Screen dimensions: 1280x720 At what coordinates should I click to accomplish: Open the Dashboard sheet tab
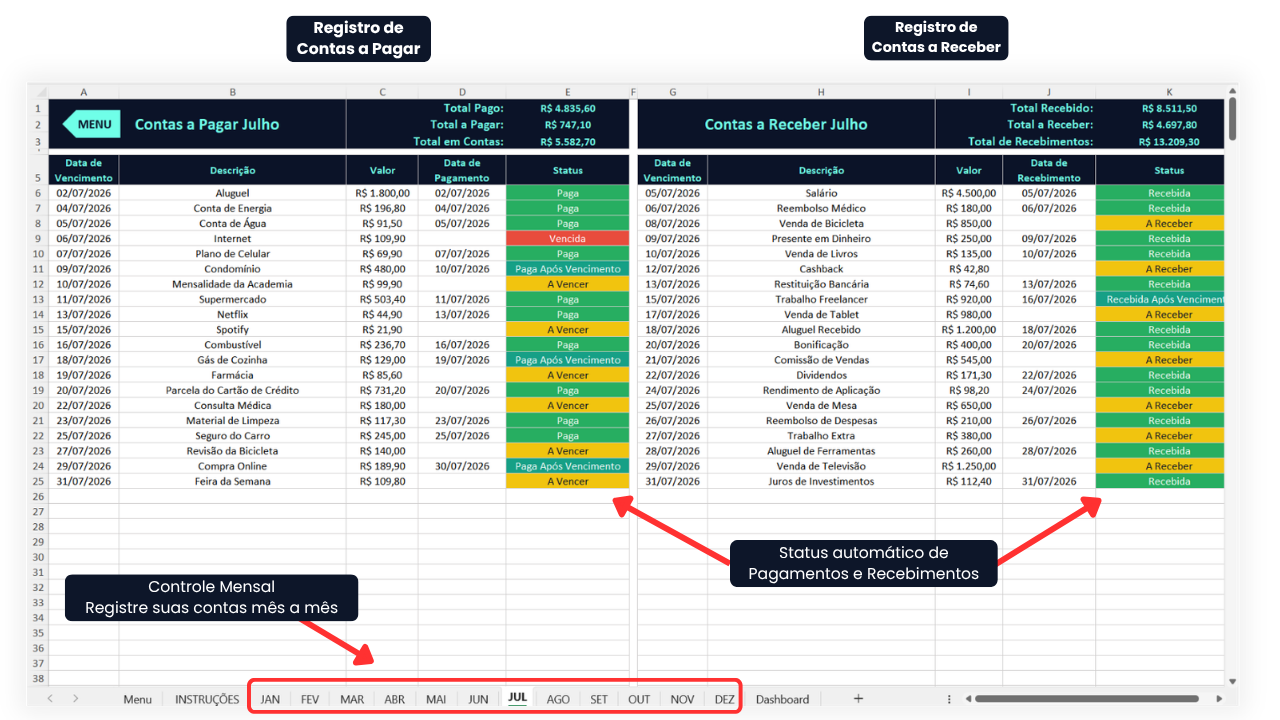coord(782,699)
